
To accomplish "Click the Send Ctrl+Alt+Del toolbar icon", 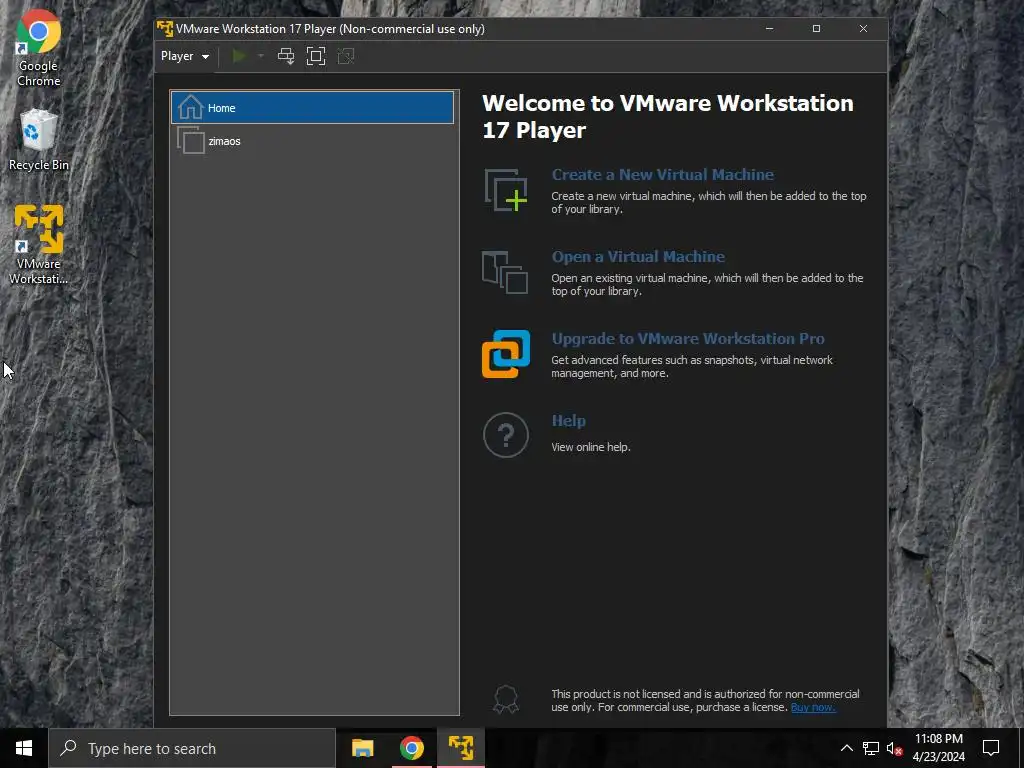I will 286,56.
